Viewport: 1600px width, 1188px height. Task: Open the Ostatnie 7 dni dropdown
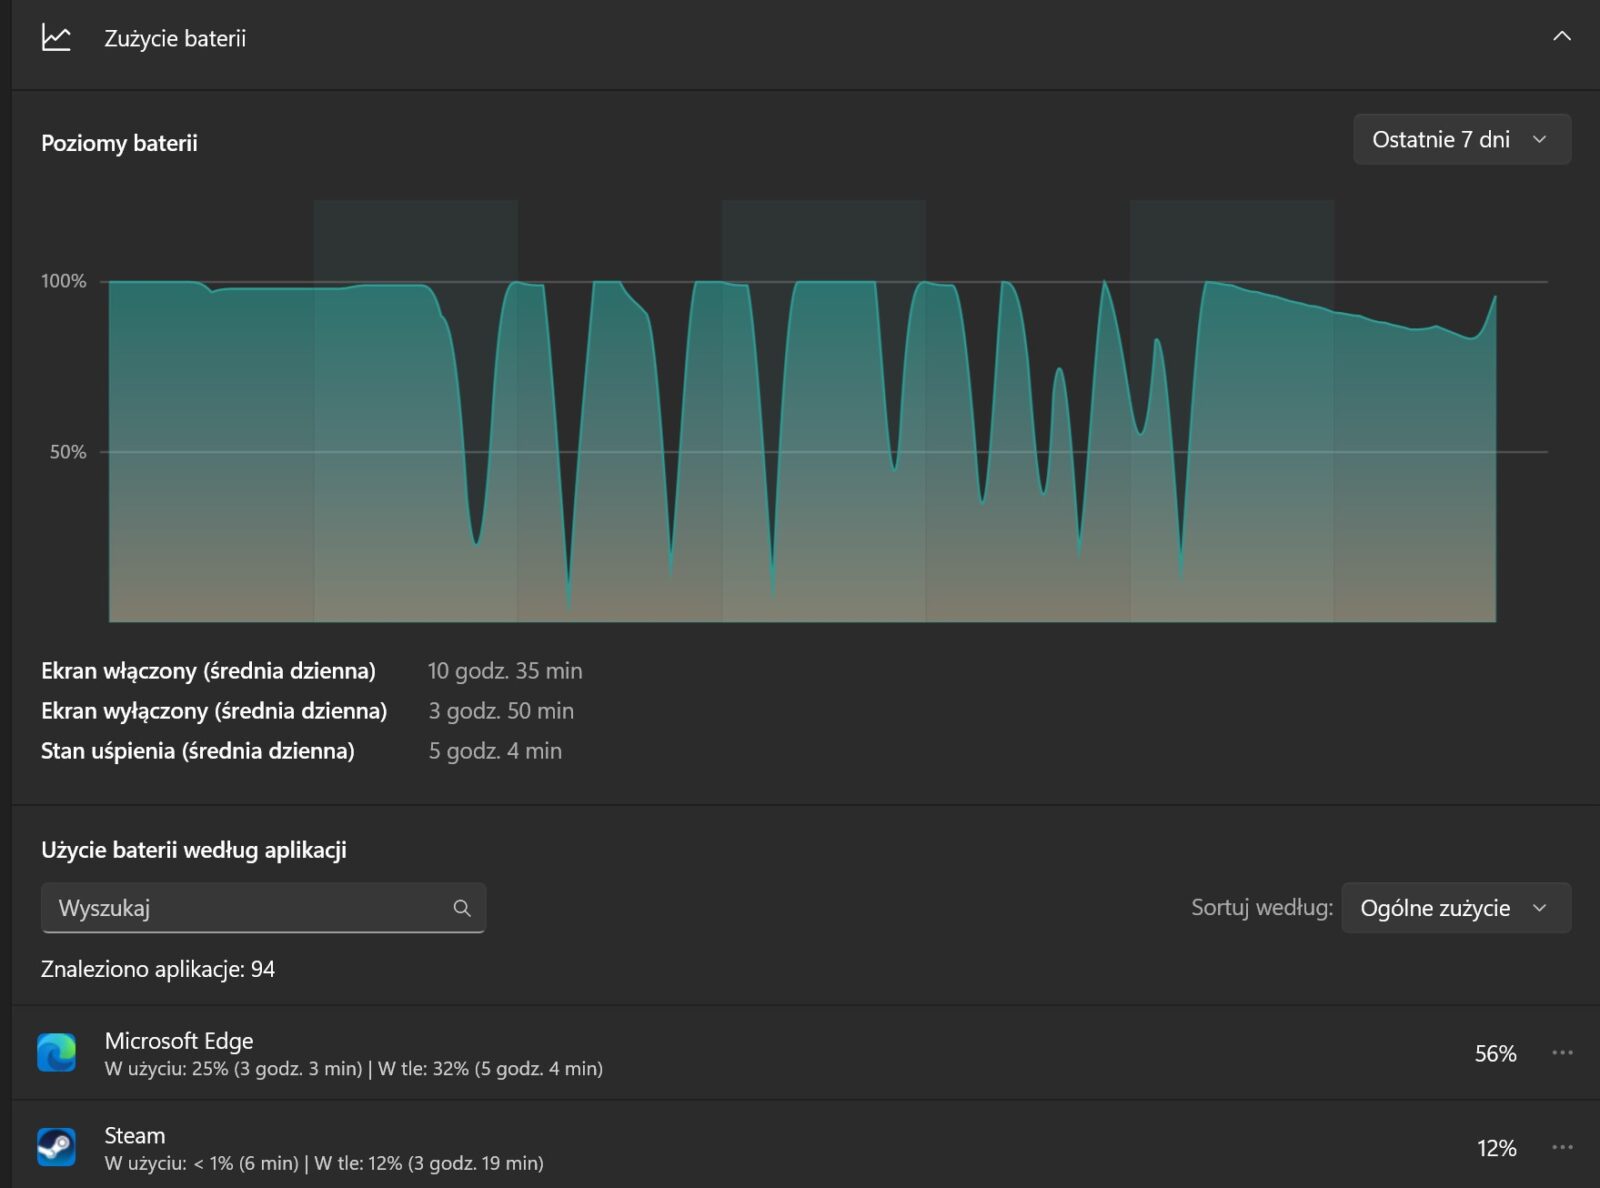coord(1461,140)
